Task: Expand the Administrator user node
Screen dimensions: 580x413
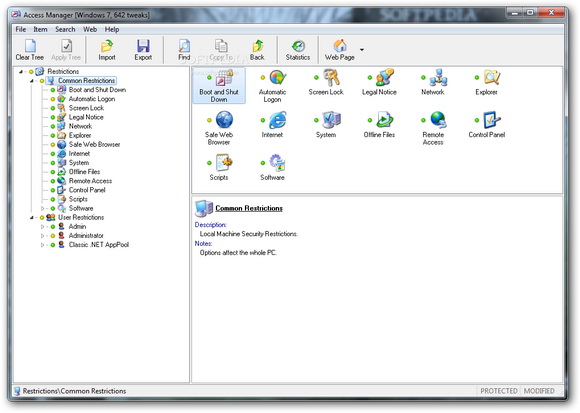Action: 43,236
